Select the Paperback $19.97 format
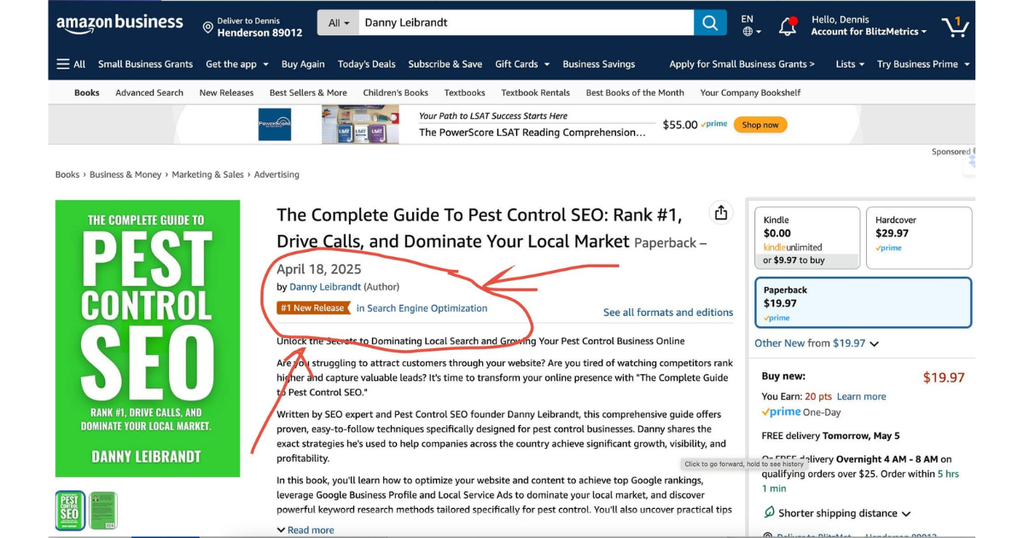This screenshot has height=538, width=1024. point(863,303)
